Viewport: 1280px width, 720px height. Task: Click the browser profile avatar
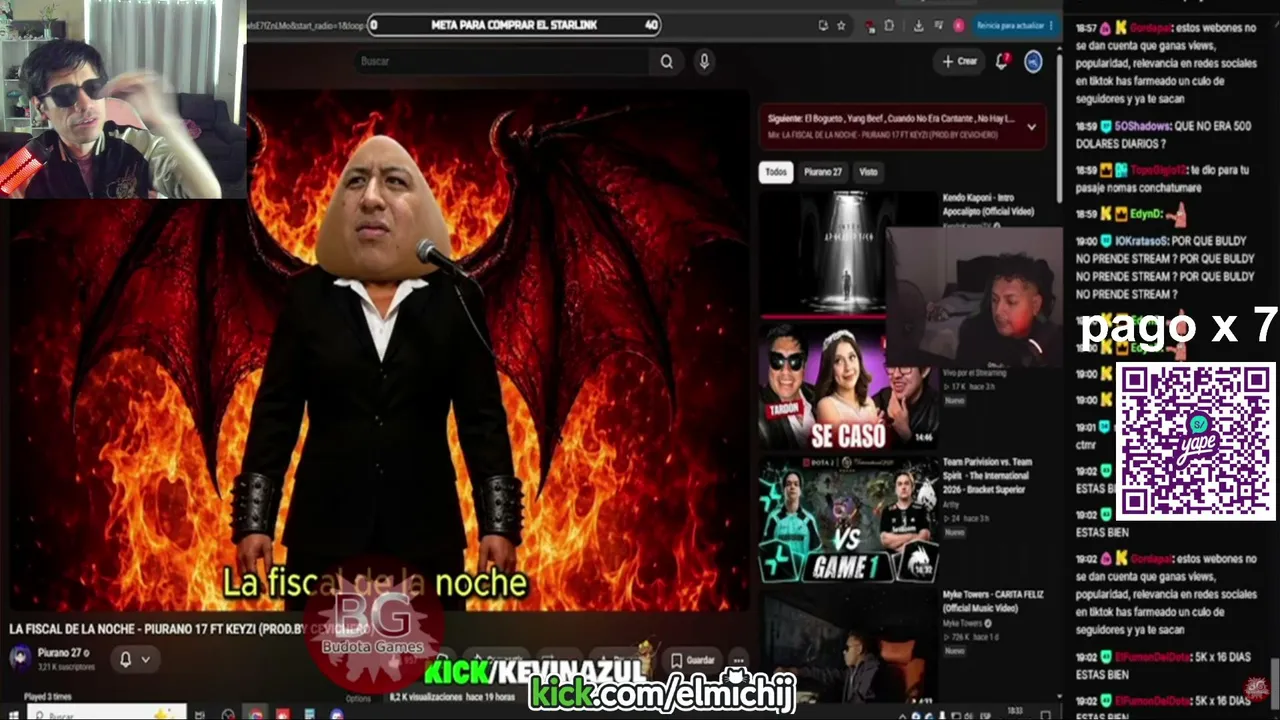958,25
